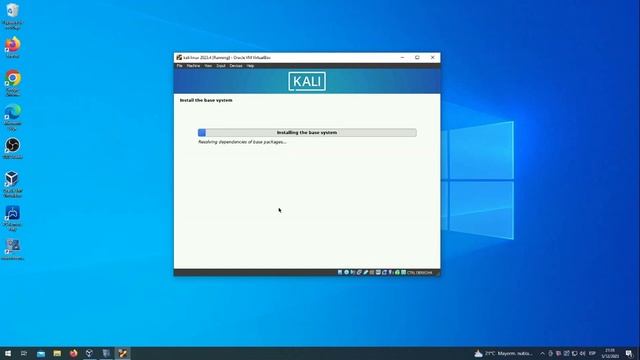Click the hard disk status icon

click(x=340, y=272)
